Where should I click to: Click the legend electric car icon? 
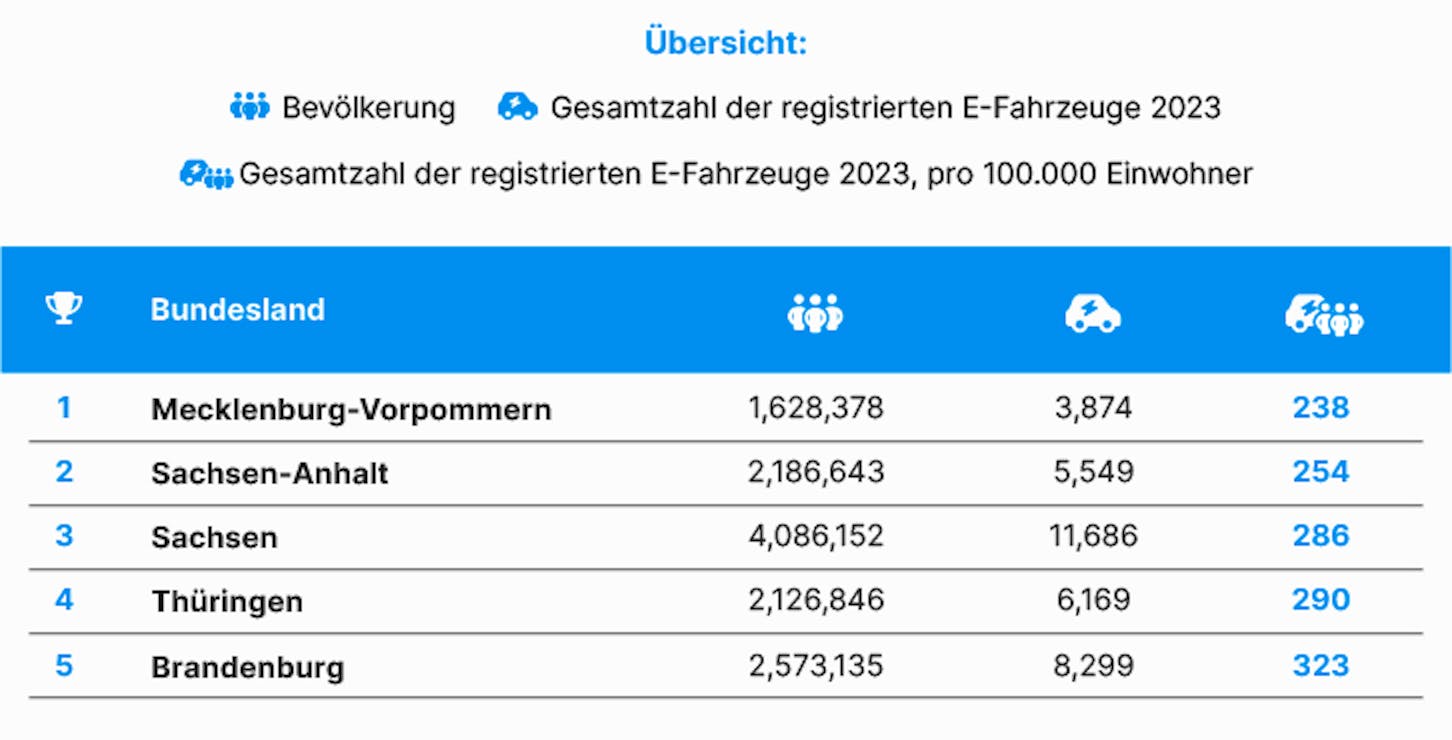(518, 106)
